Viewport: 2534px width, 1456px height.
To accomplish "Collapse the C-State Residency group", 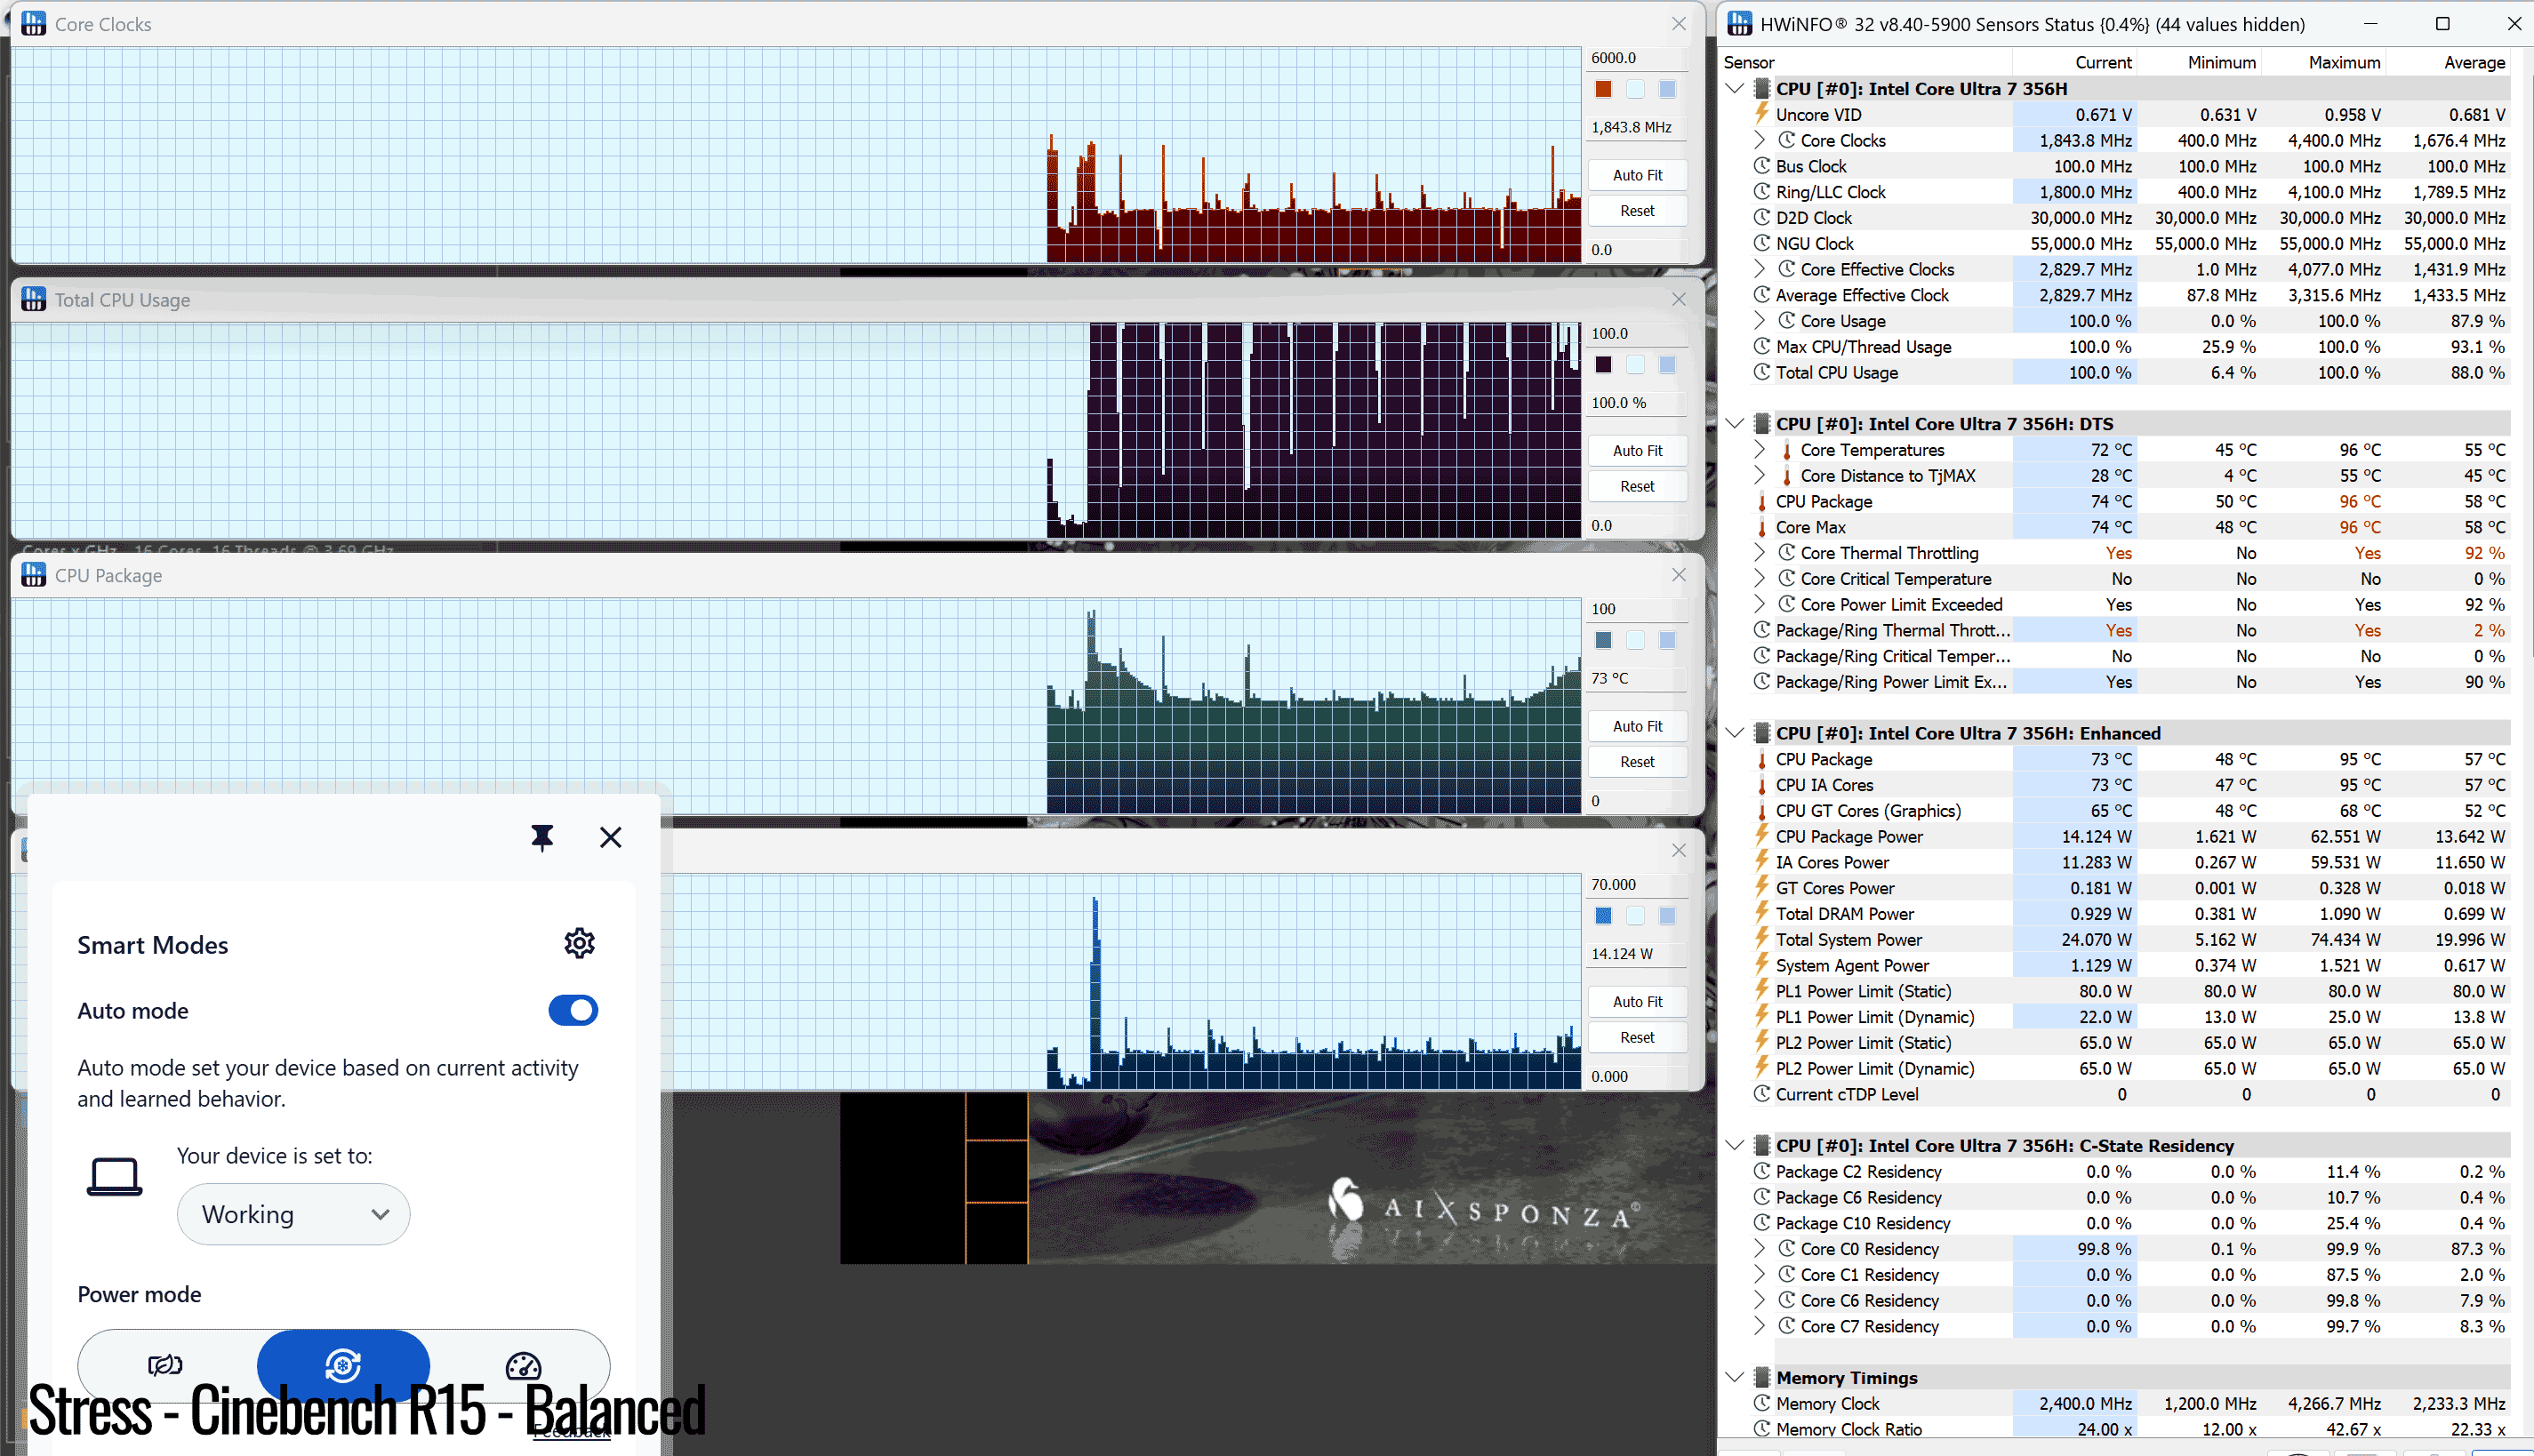I will pyautogui.click(x=1735, y=1145).
